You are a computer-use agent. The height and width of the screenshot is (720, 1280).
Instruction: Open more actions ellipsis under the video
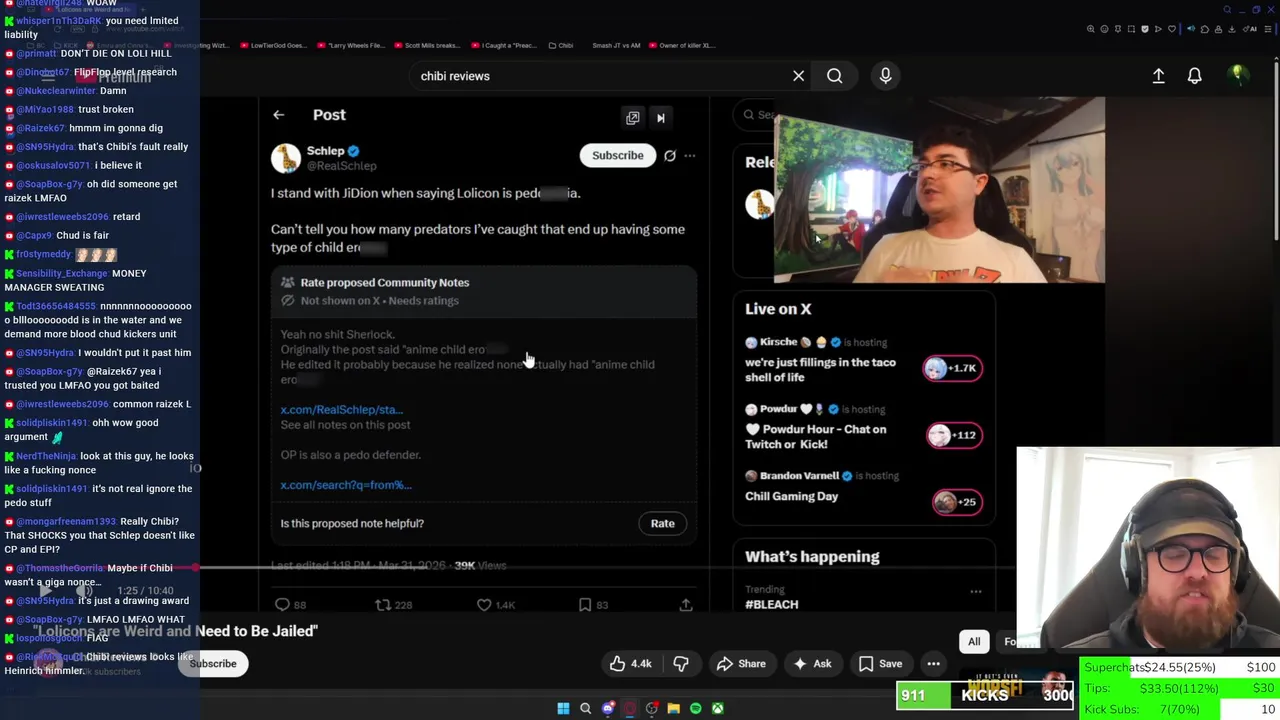click(x=933, y=664)
